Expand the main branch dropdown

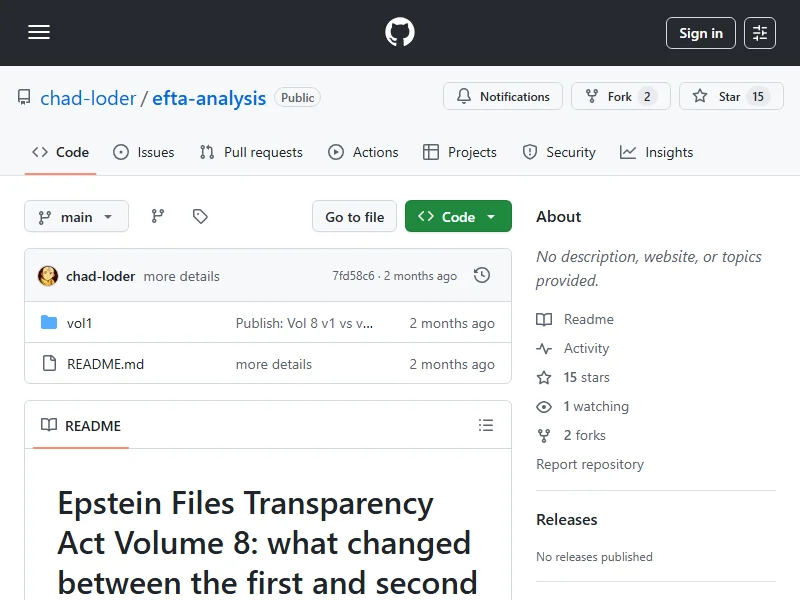[76, 217]
